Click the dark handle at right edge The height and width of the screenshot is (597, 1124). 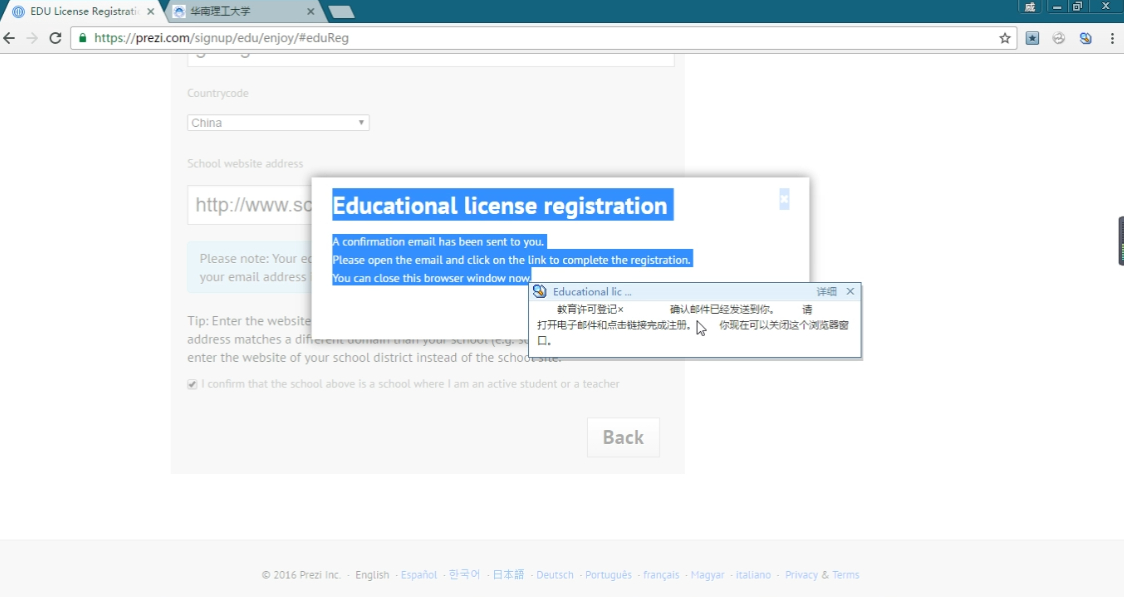pyautogui.click(x=1120, y=241)
